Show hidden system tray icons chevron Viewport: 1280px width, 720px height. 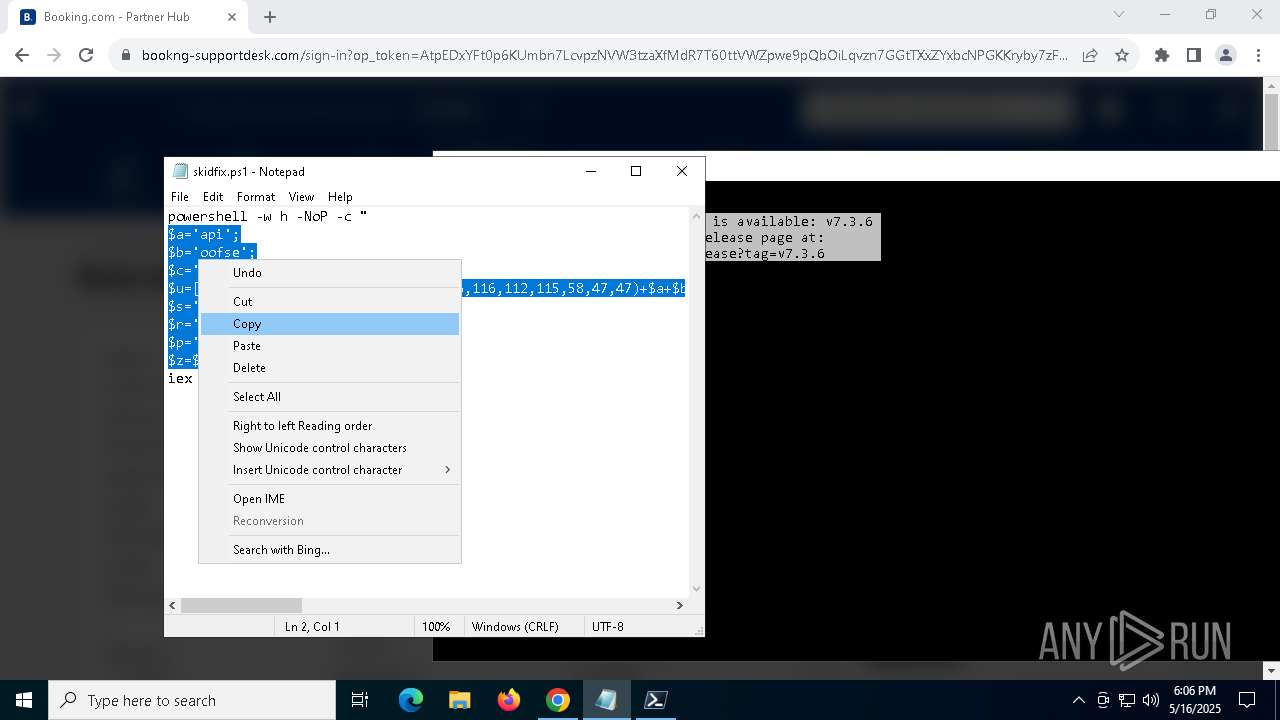(1078, 700)
